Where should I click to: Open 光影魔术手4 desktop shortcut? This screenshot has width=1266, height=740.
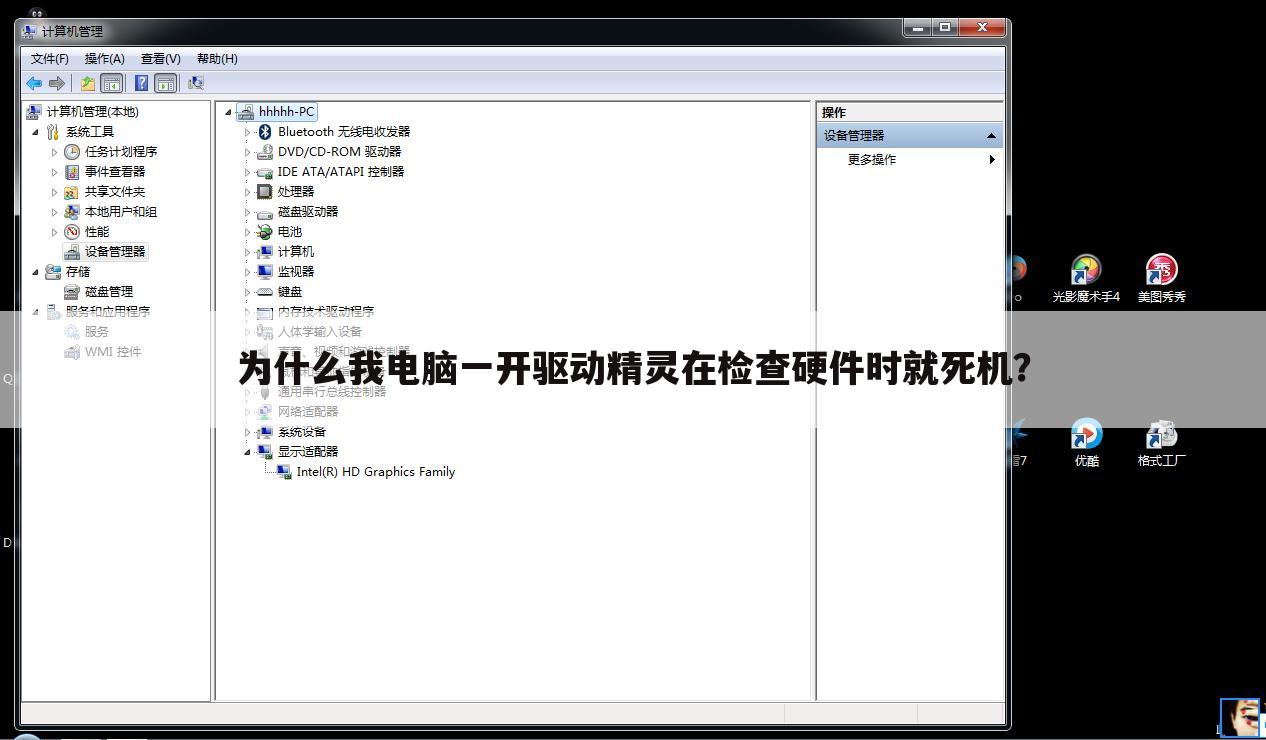(x=1085, y=271)
